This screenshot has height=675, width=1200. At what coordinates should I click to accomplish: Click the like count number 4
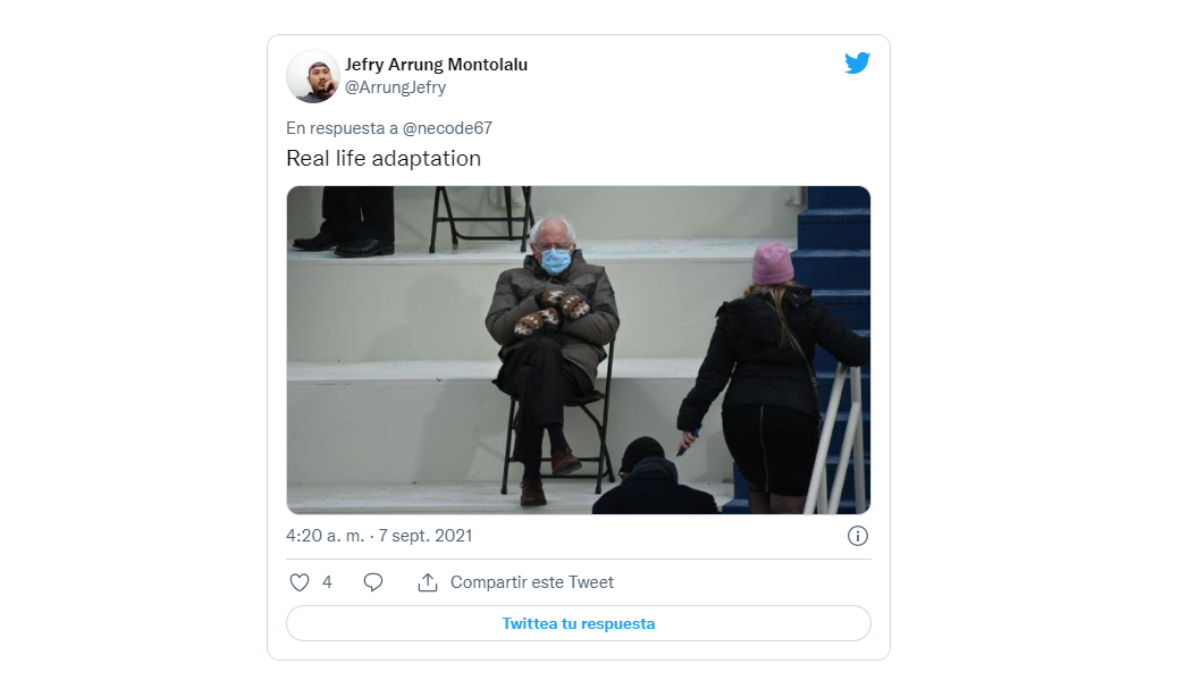(x=327, y=582)
